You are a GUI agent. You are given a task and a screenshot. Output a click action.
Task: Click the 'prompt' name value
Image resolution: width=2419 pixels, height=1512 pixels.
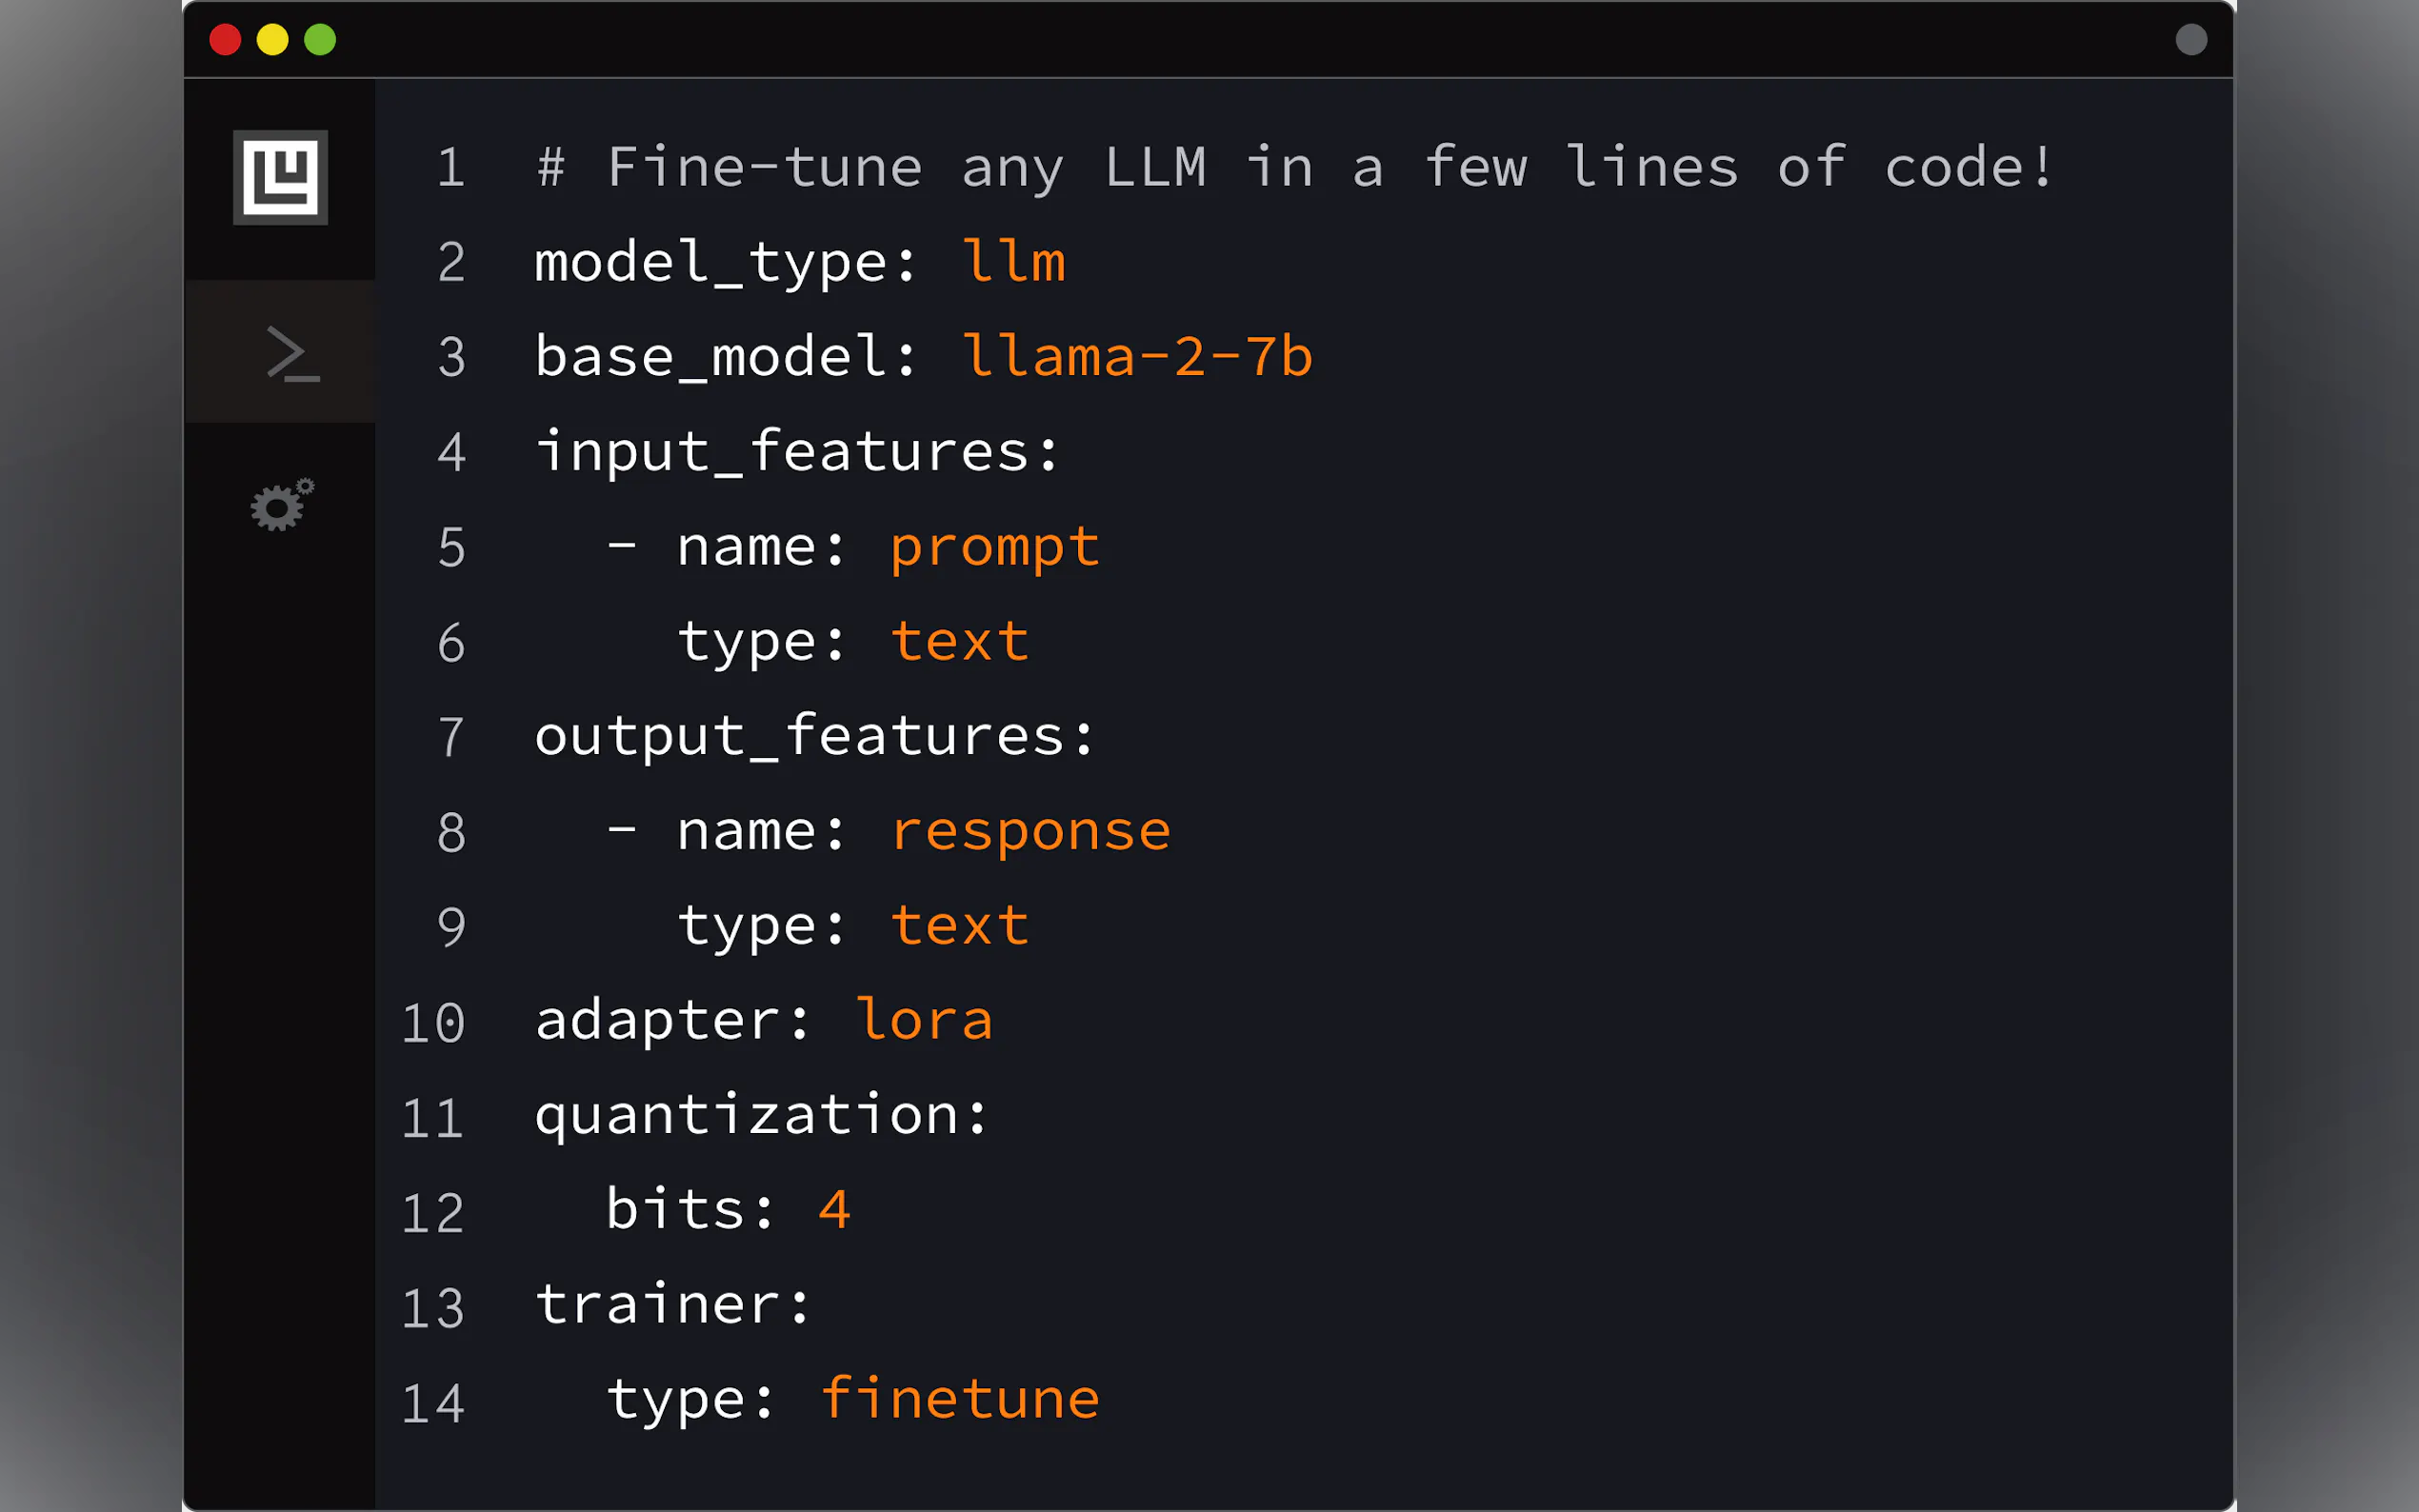[x=994, y=547]
